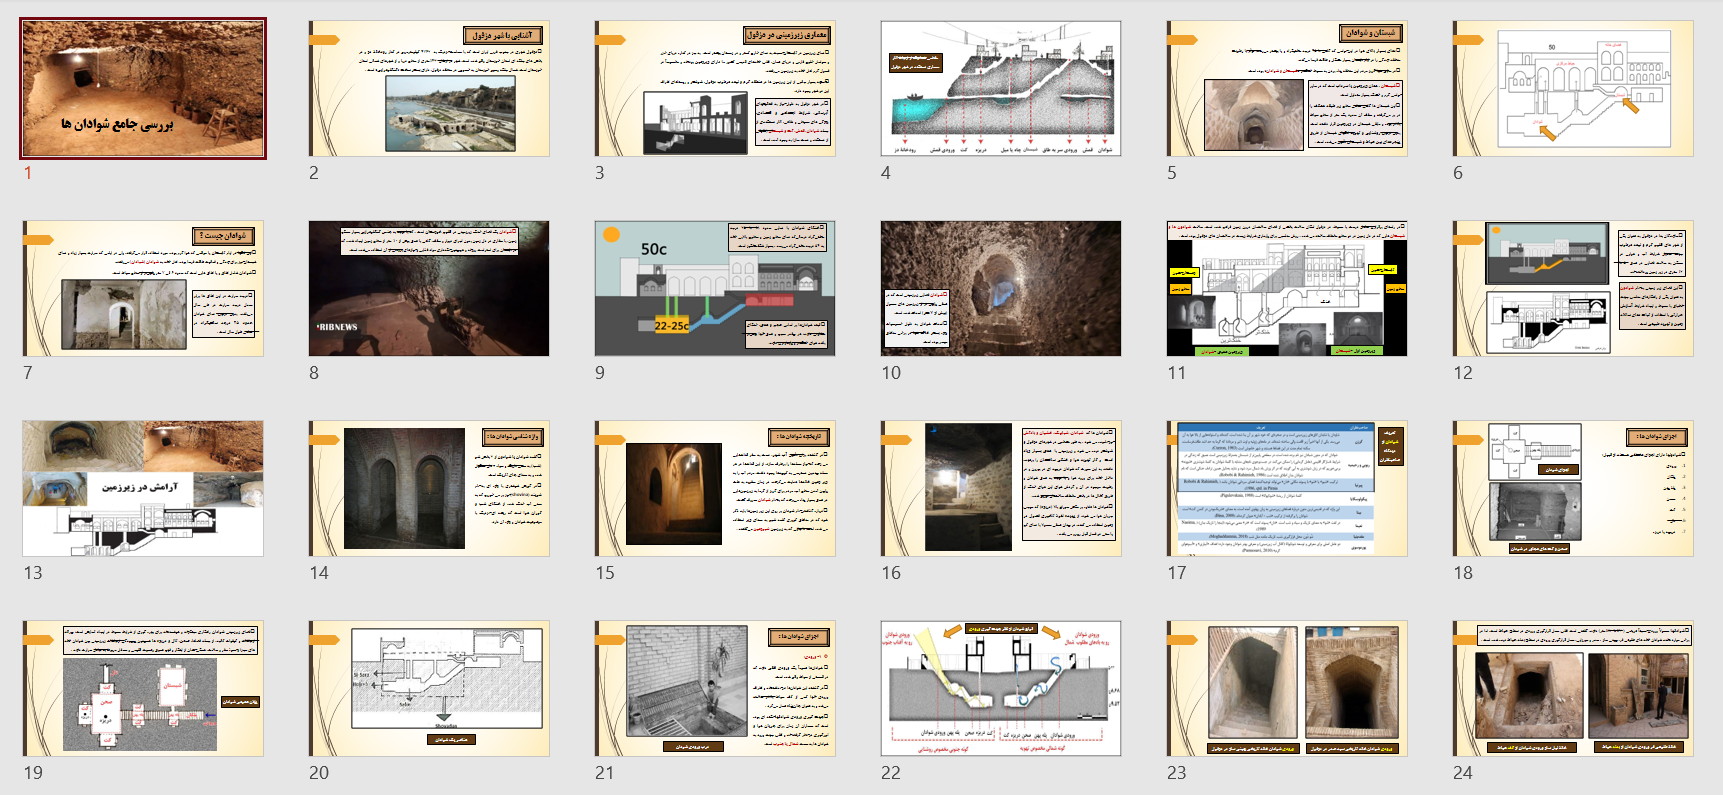Image resolution: width=1723 pixels, height=795 pixels.
Task: Select slide 1 title thumbnail with cave photo
Action: coord(143,88)
